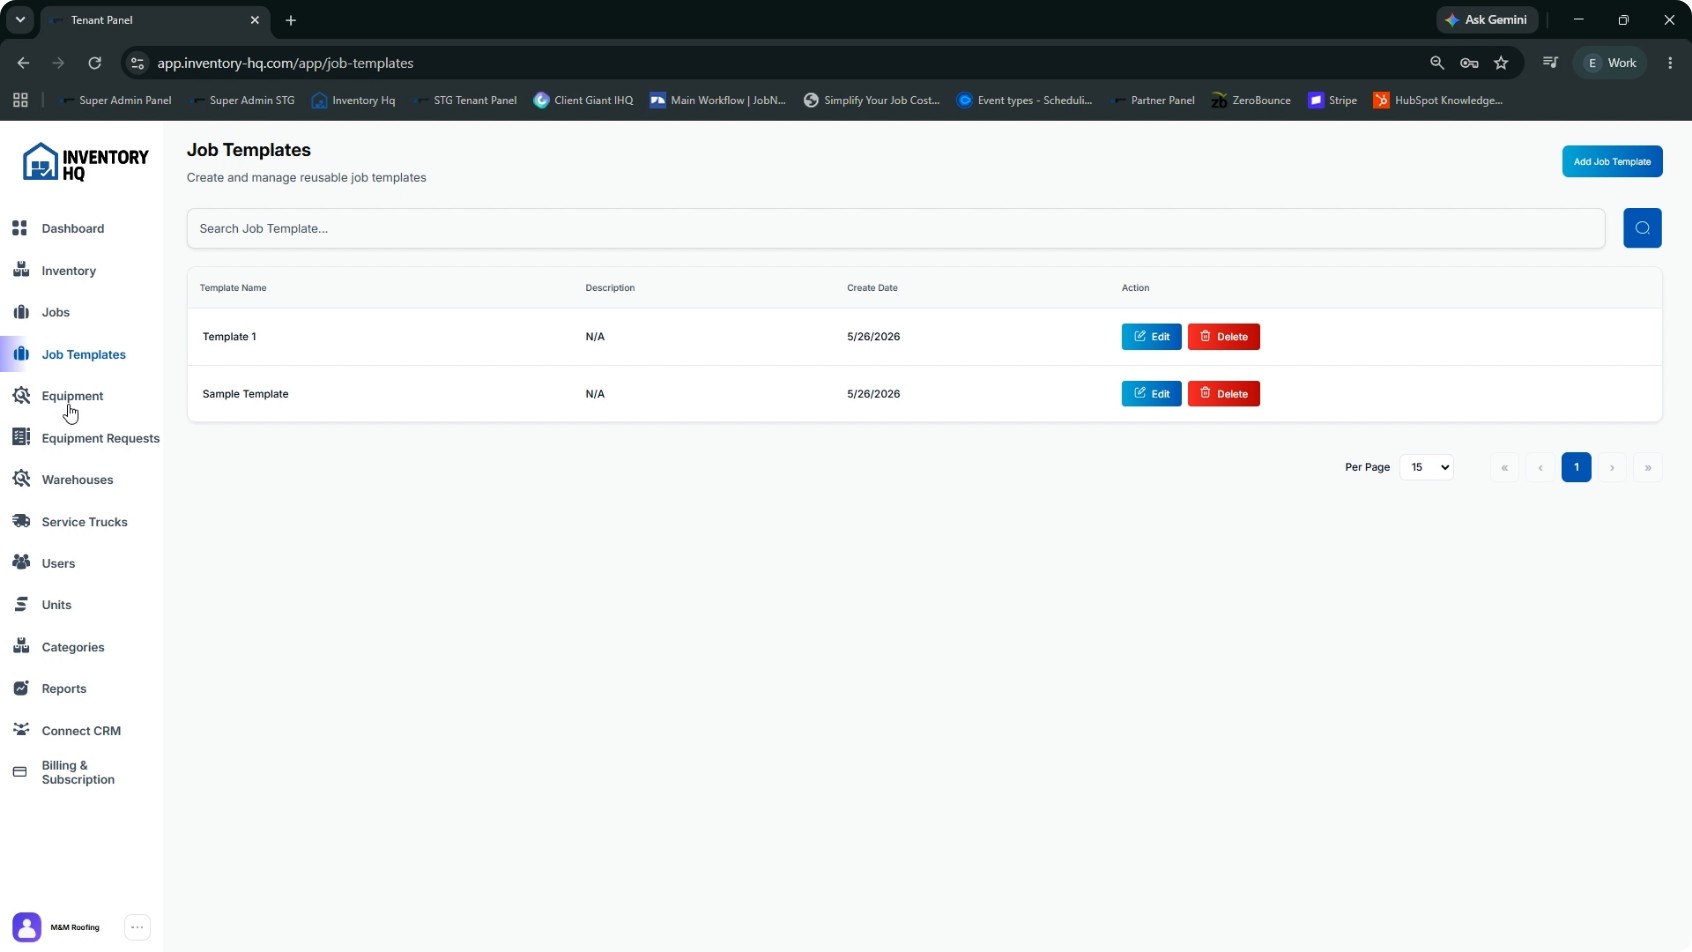Open the Stripe bookmark
This screenshot has height=952, width=1692.
point(1332,100)
